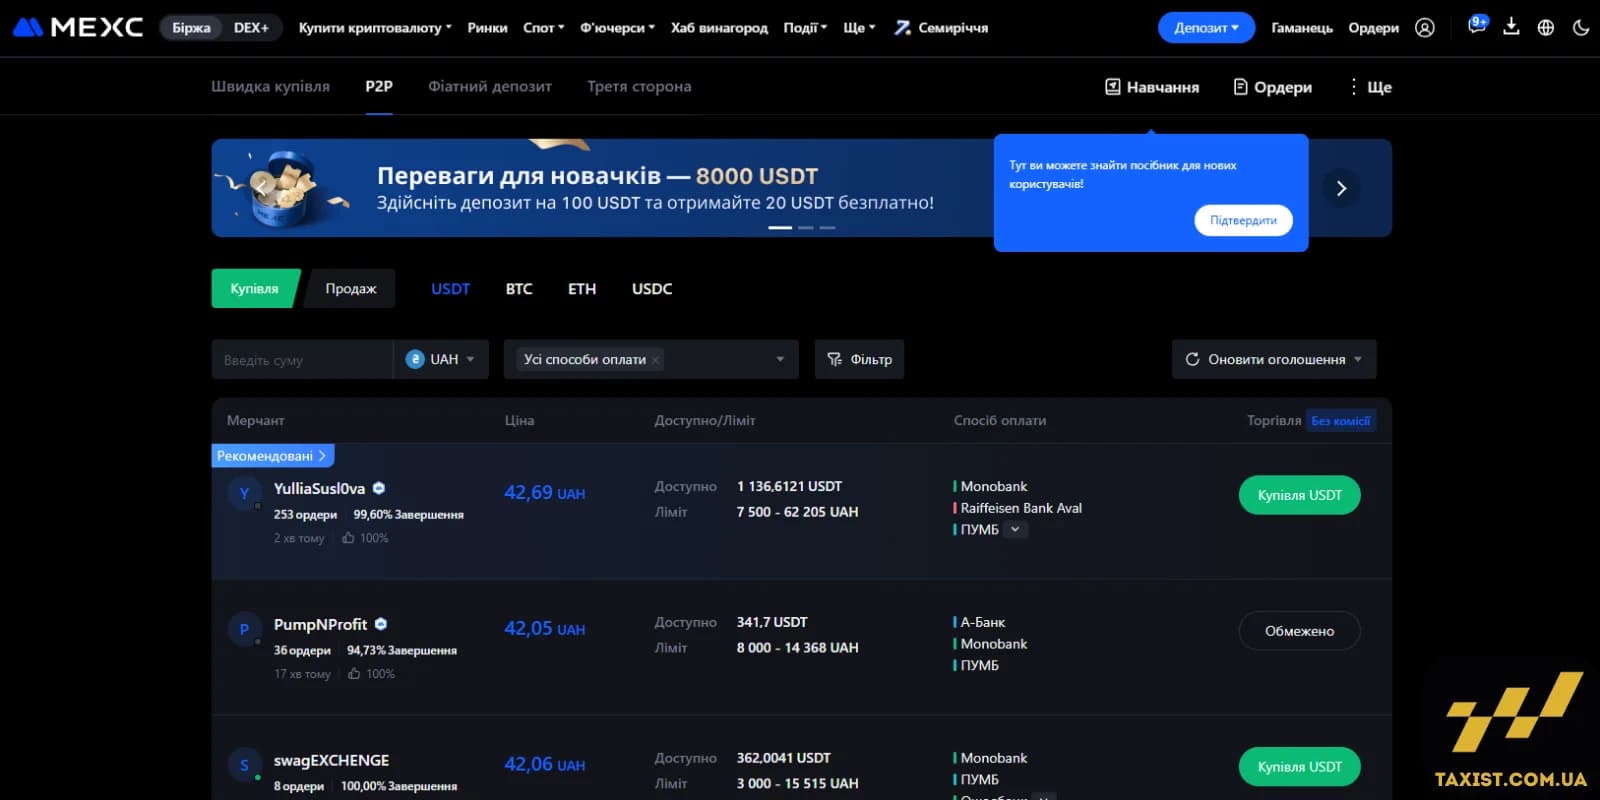Click the UAH currency hryvnia icon
Image resolution: width=1600 pixels, height=800 pixels.
pos(415,359)
